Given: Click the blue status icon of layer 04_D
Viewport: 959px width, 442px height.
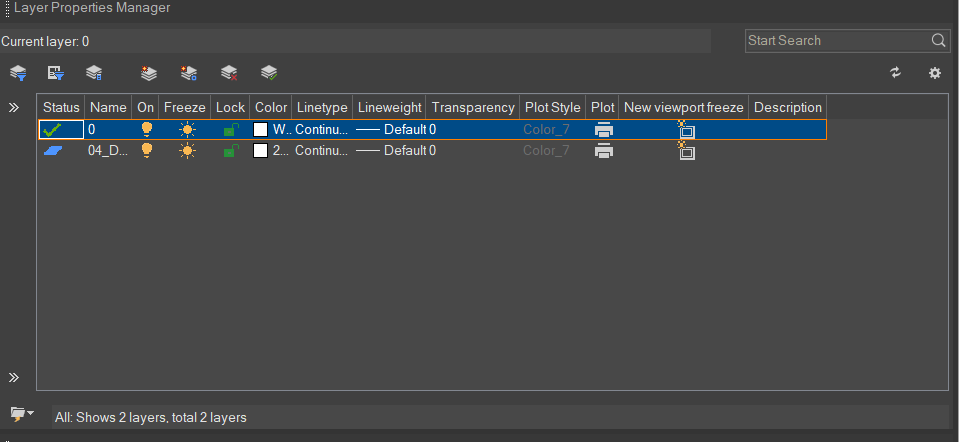Looking at the screenshot, I should (53, 150).
